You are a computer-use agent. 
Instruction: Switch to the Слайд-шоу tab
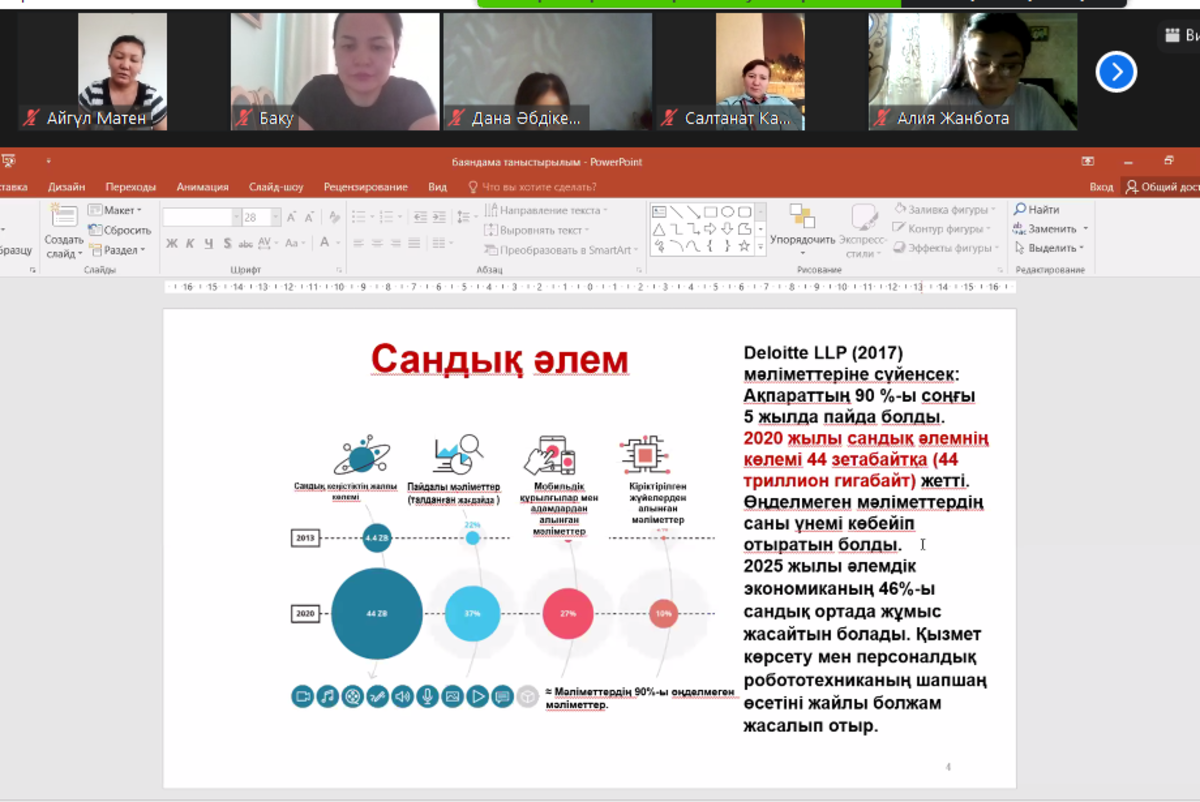click(276, 187)
